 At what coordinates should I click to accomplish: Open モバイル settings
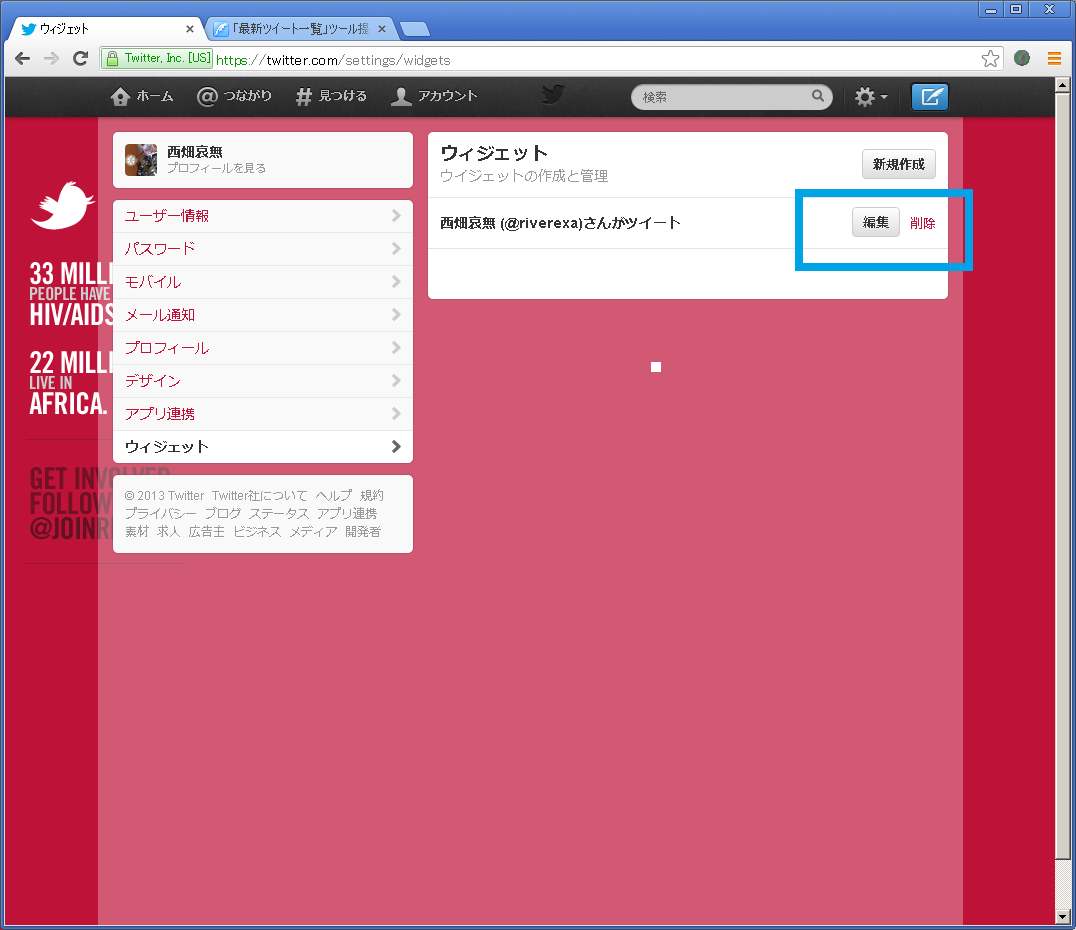coord(263,282)
